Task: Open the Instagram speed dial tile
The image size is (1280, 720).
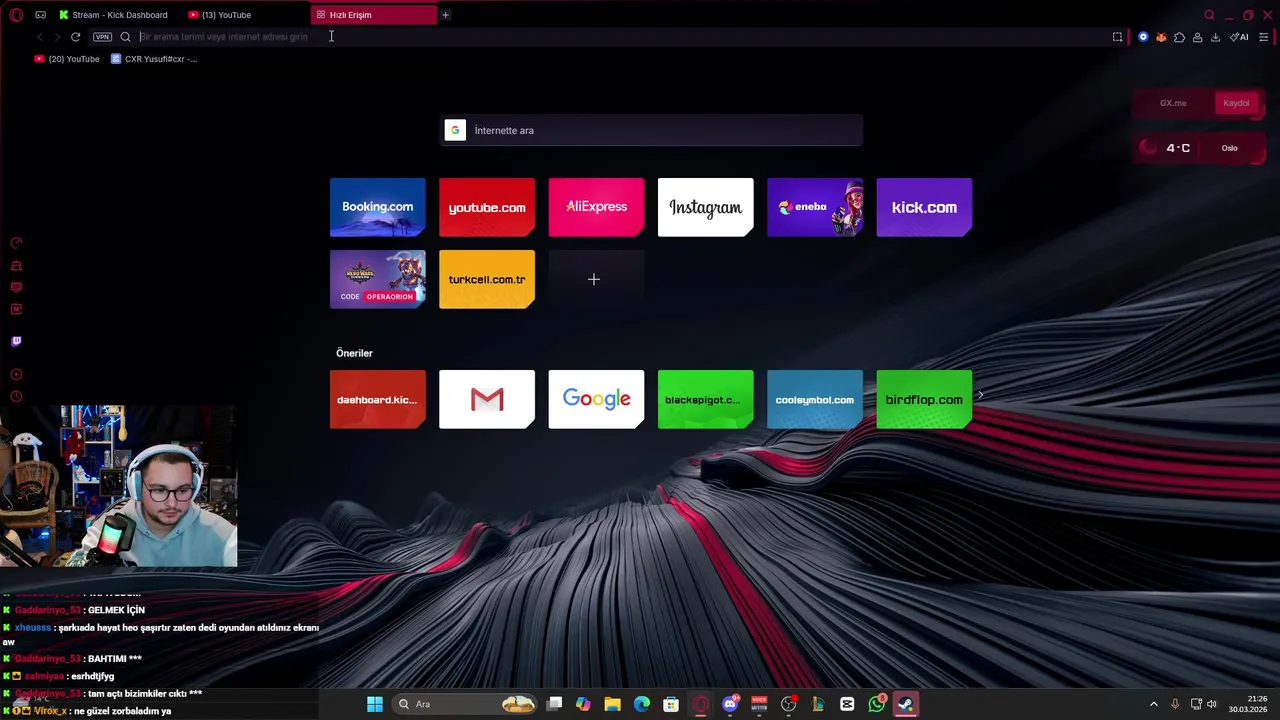Action: (x=706, y=207)
